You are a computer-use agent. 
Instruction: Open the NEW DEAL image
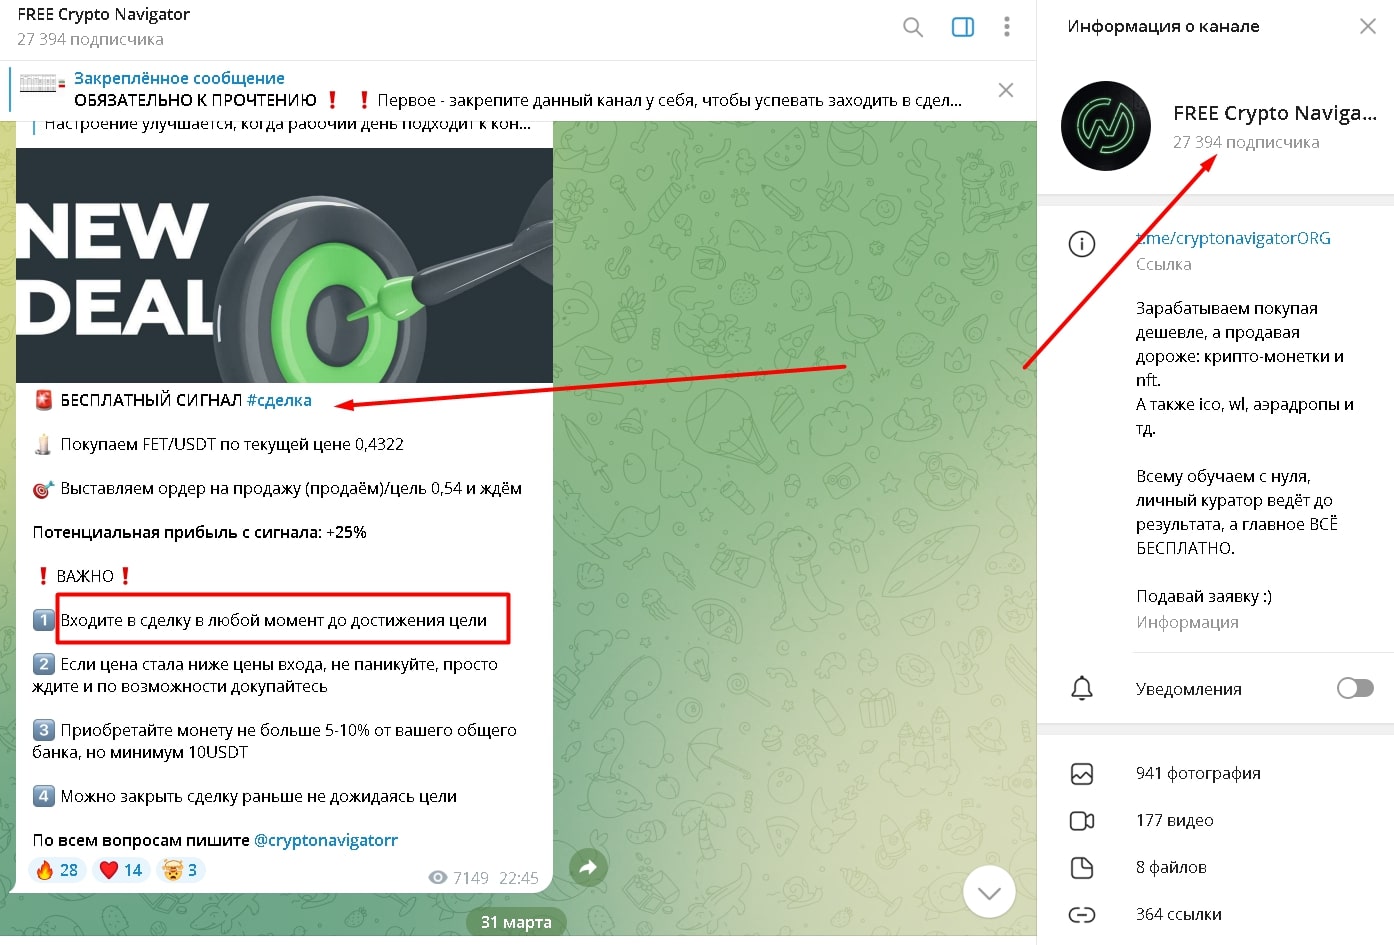point(284,265)
